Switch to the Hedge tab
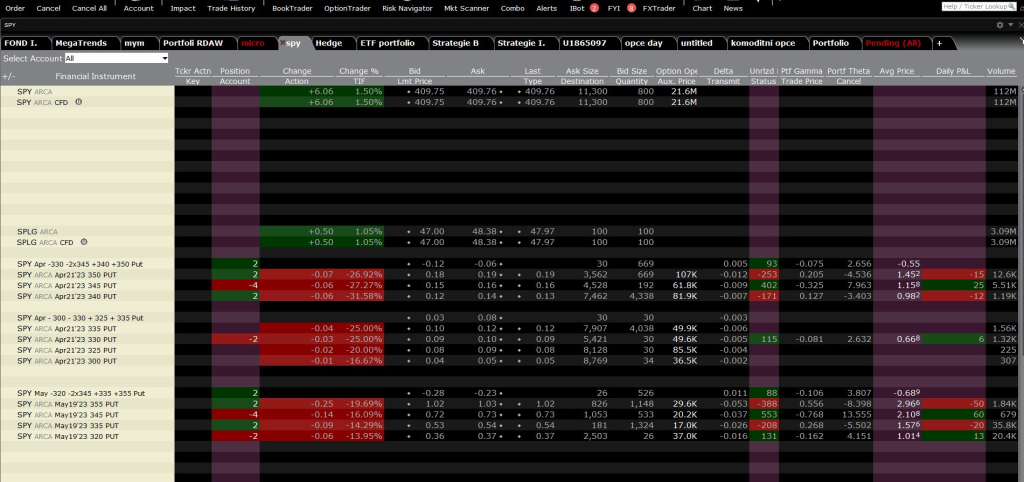1024x482 pixels. [328, 43]
